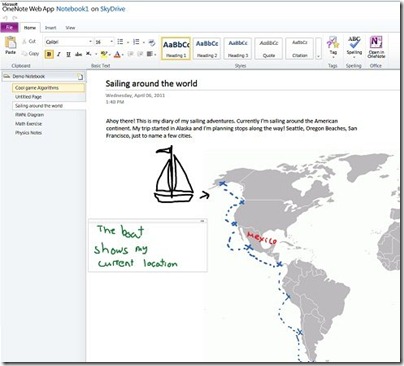Apply strikethrough formatting
This screenshot has height=366, width=404.
click(x=78, y=54)
